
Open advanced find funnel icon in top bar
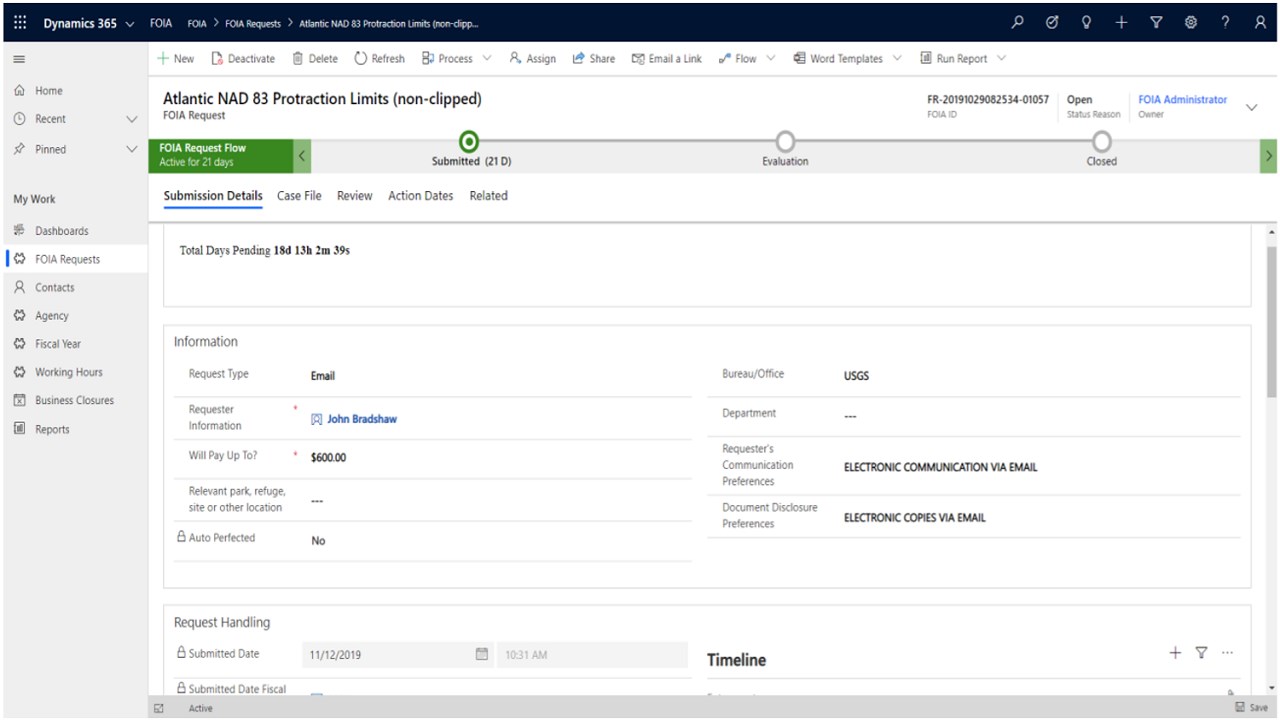[x=1156, y=23]
